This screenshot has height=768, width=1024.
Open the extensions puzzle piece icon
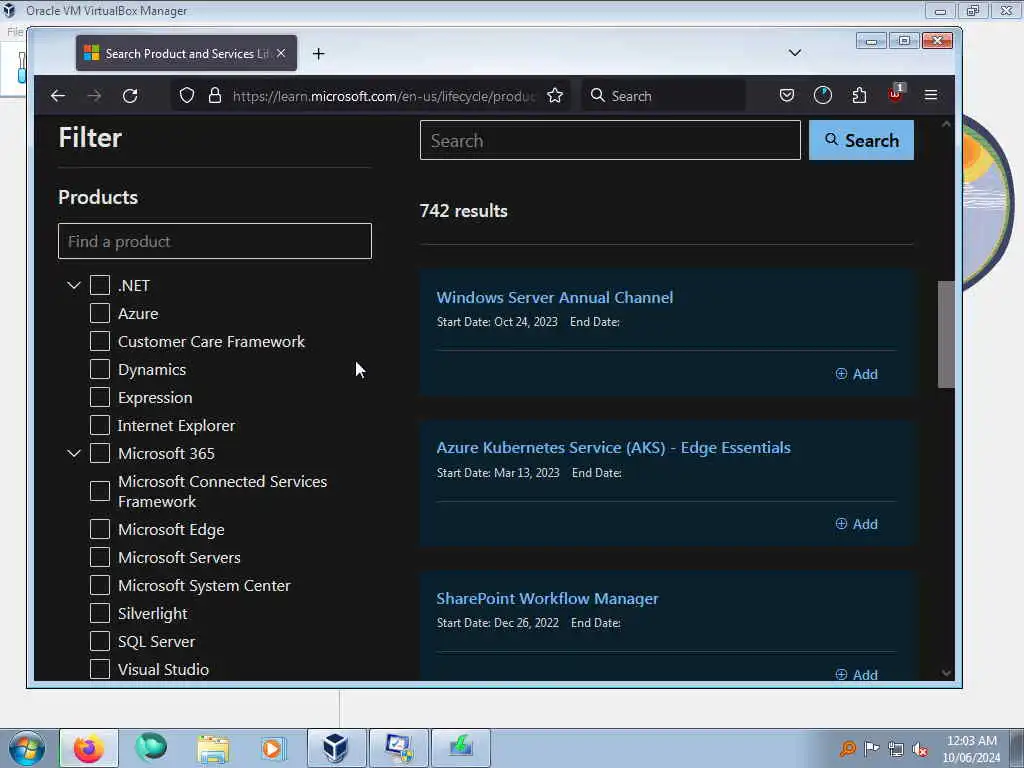coord(859,95)
